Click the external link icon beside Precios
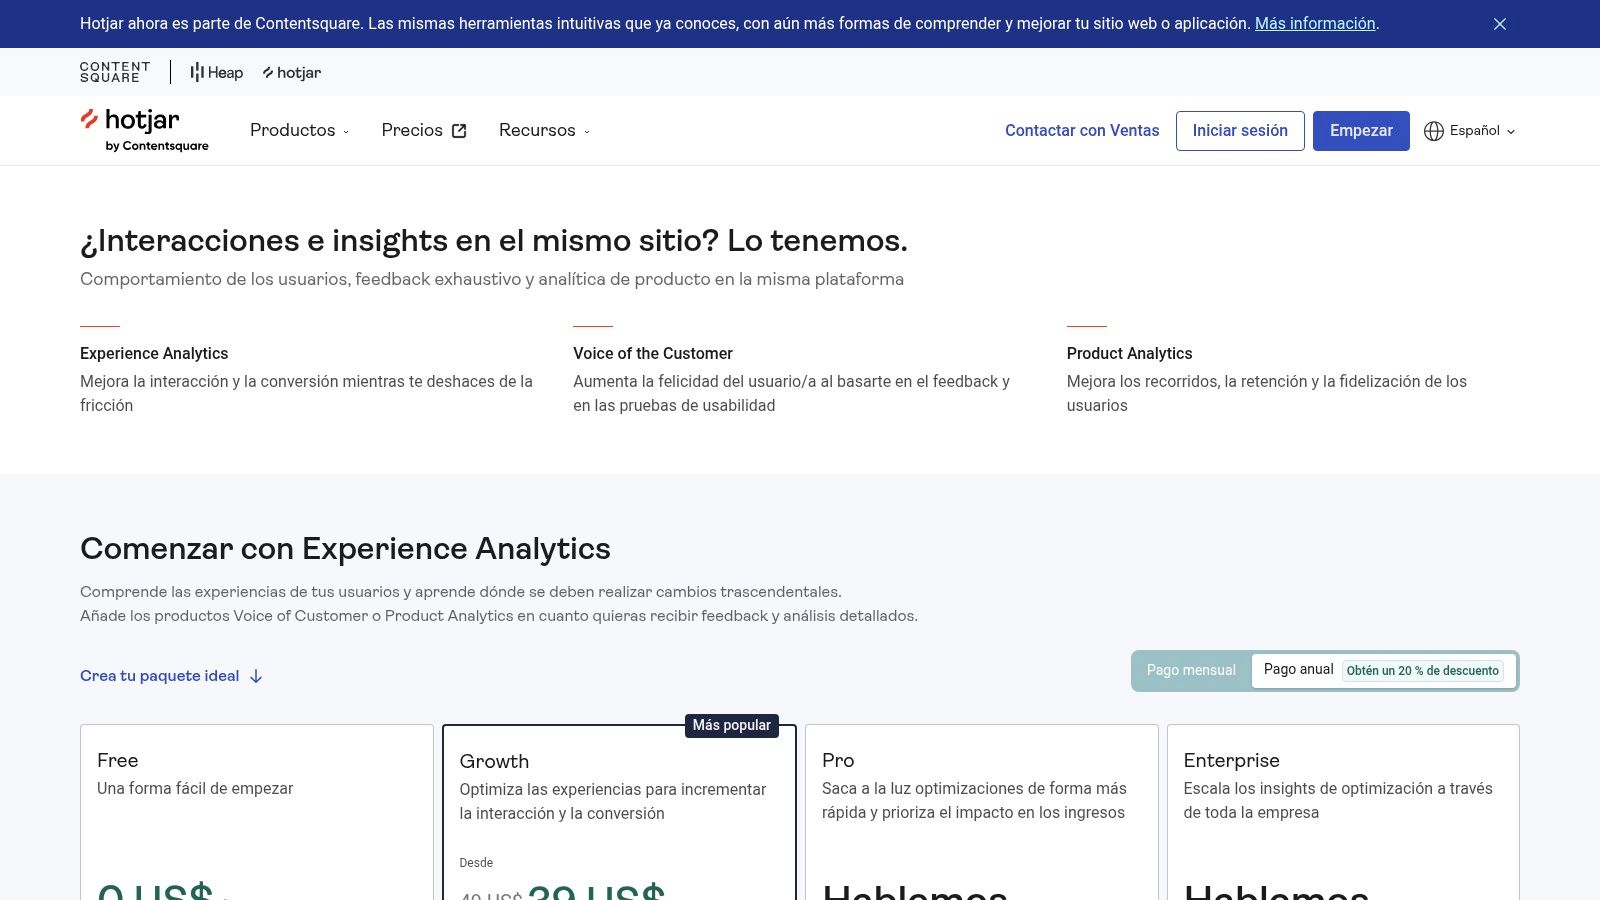The width and height of the screenshot is (1600, 900). coord(458,130)
